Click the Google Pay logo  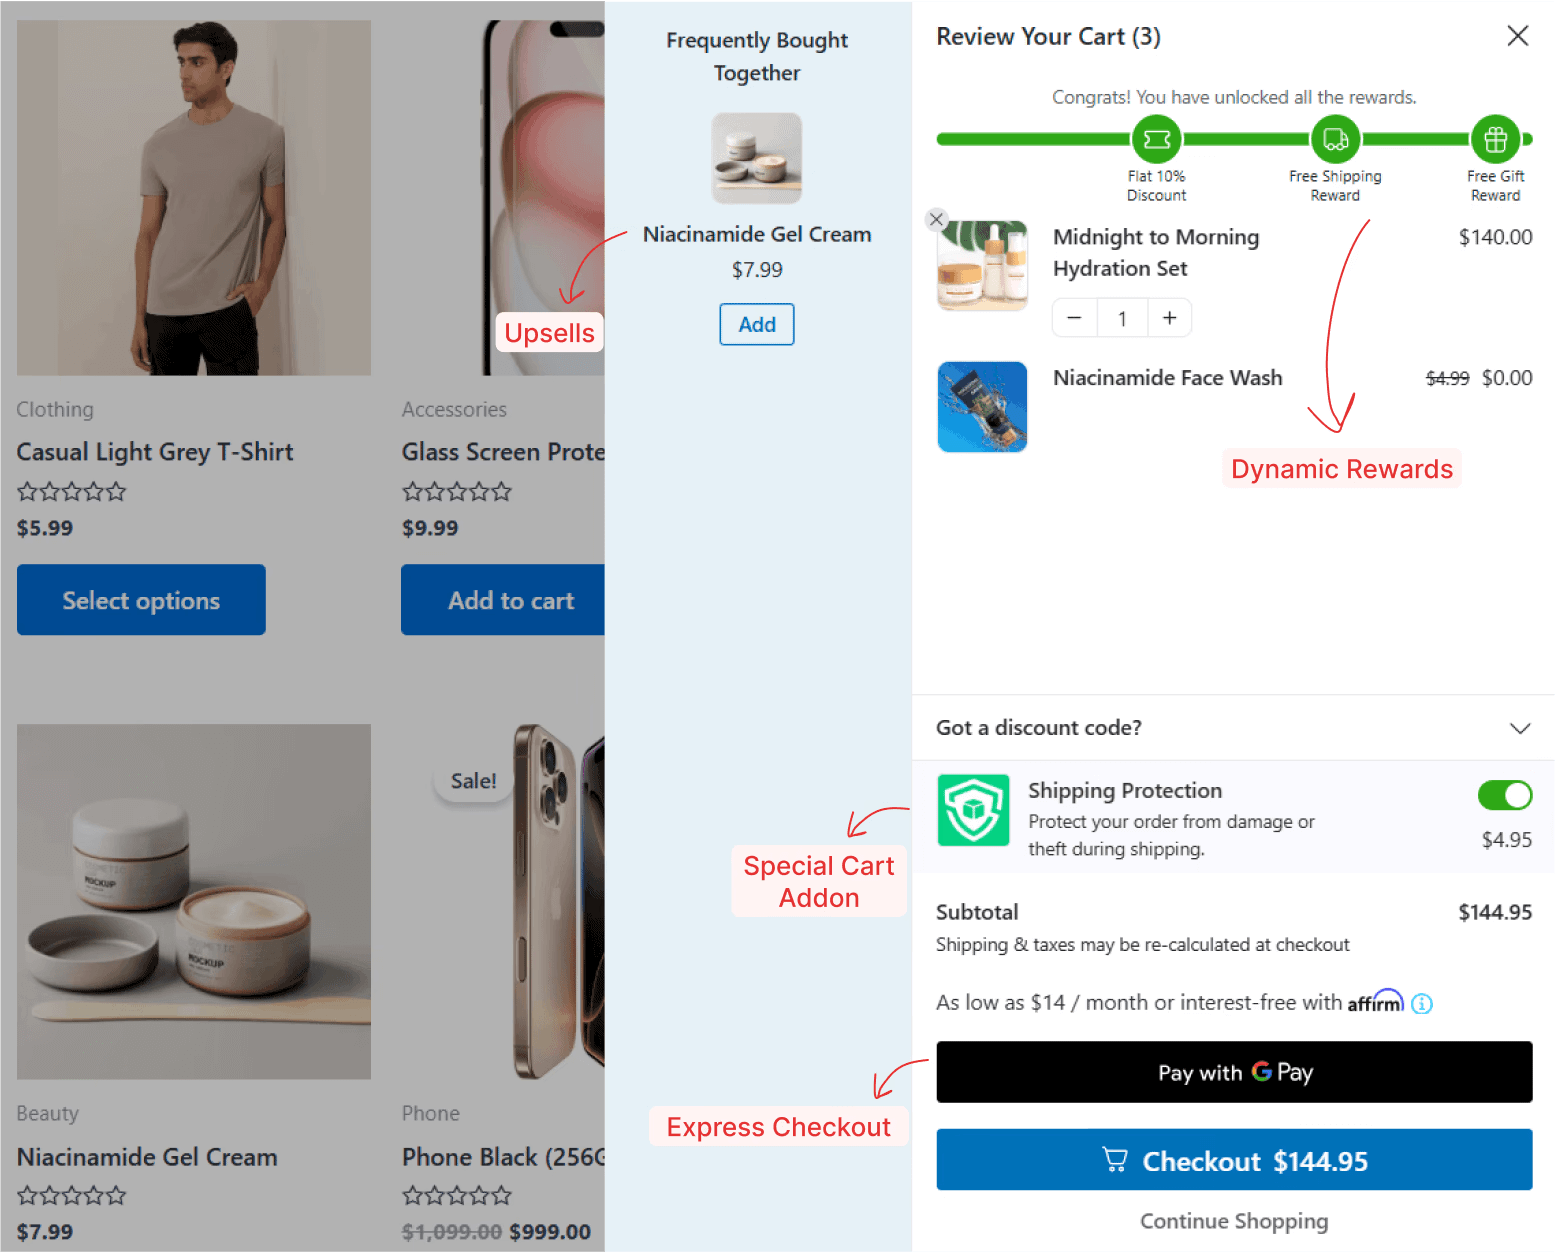point(1263,1071)
